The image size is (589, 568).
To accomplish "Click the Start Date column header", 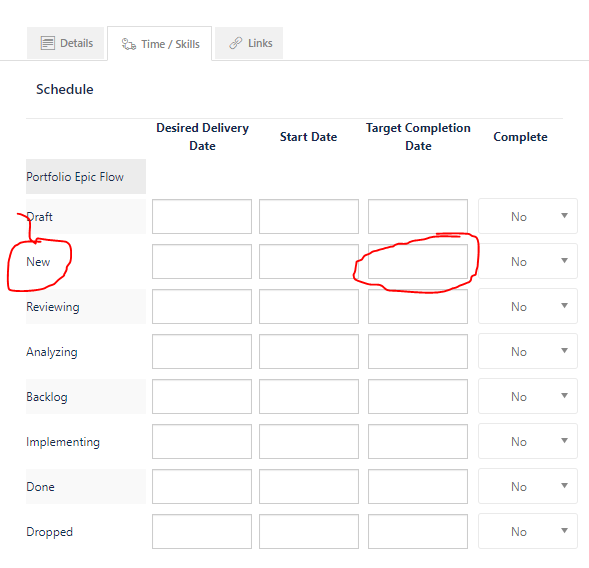I will point(308,137).
